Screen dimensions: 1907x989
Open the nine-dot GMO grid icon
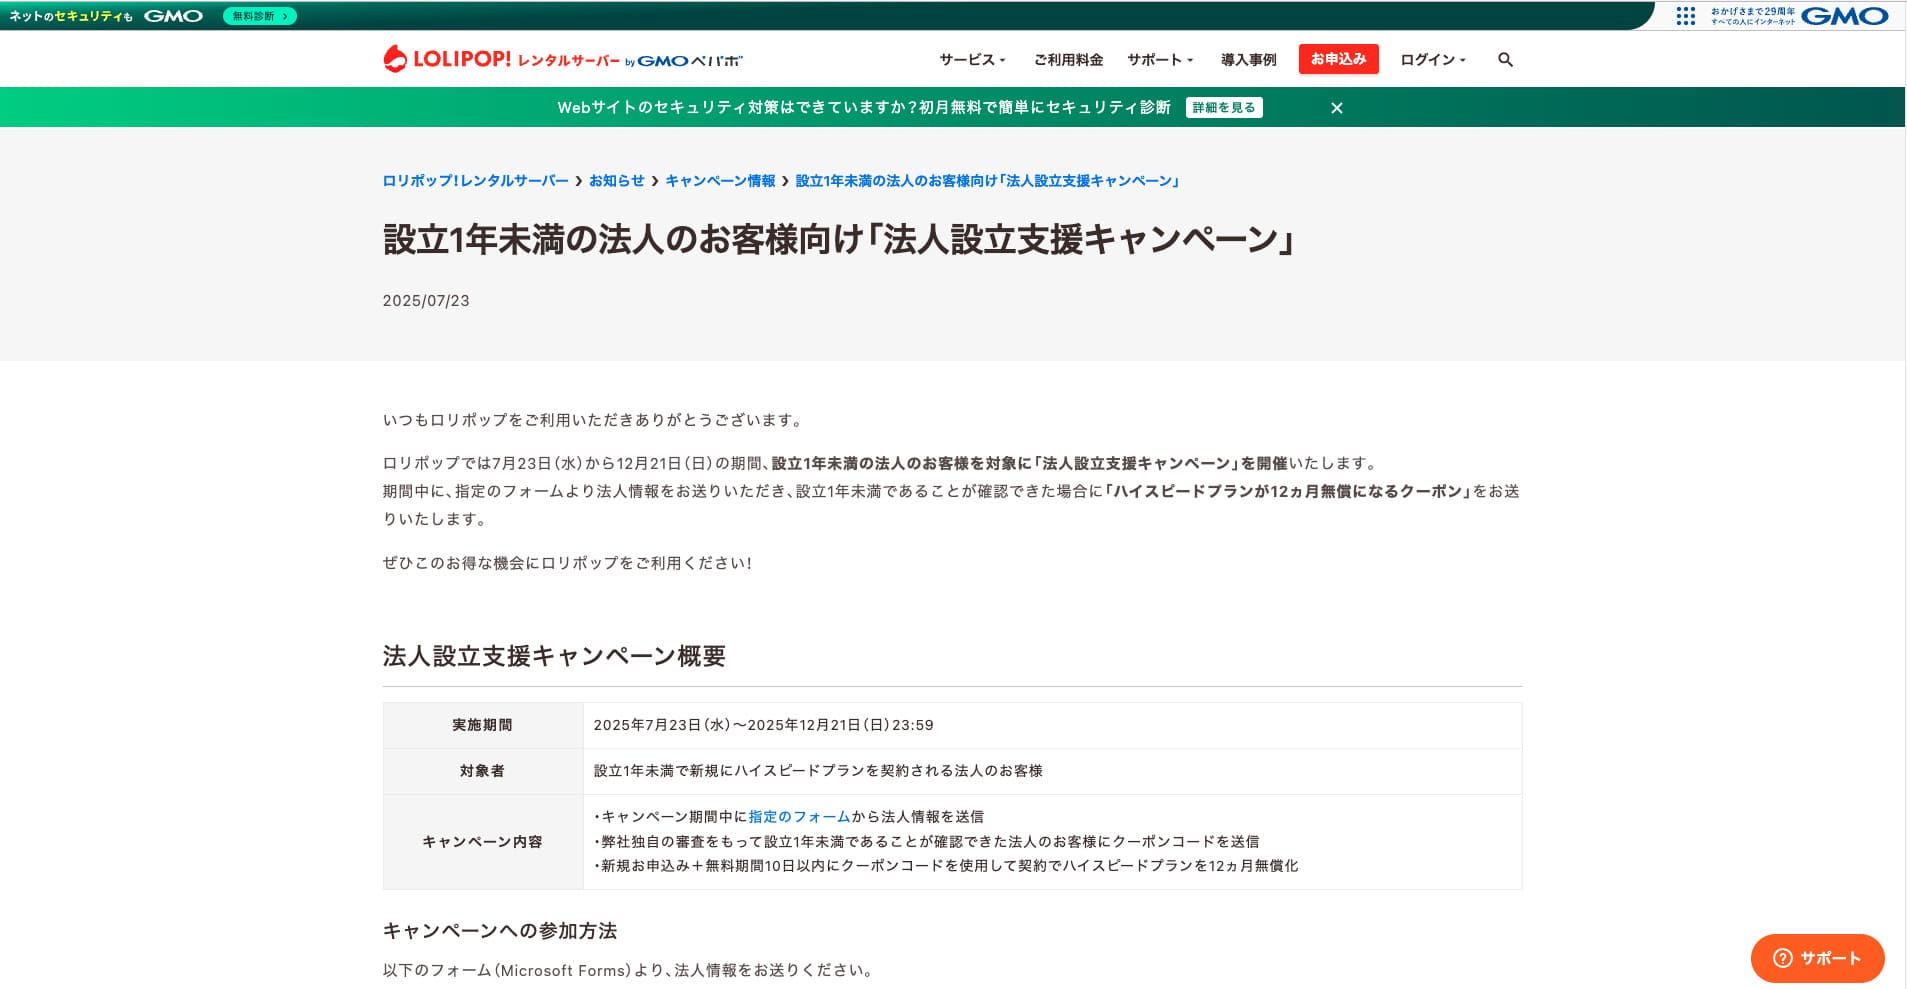[x=1684, y=15]
